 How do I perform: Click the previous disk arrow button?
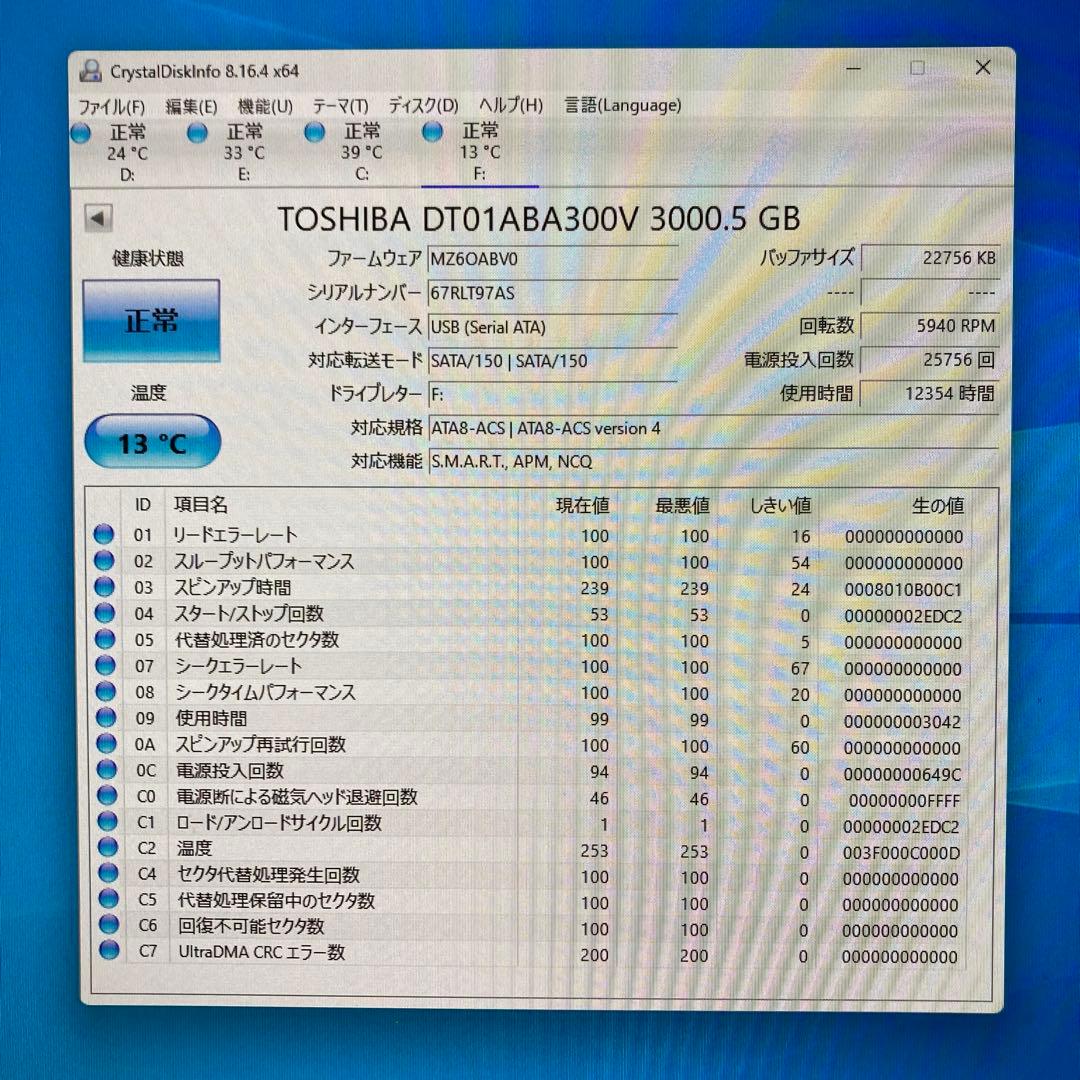(98, 219)
